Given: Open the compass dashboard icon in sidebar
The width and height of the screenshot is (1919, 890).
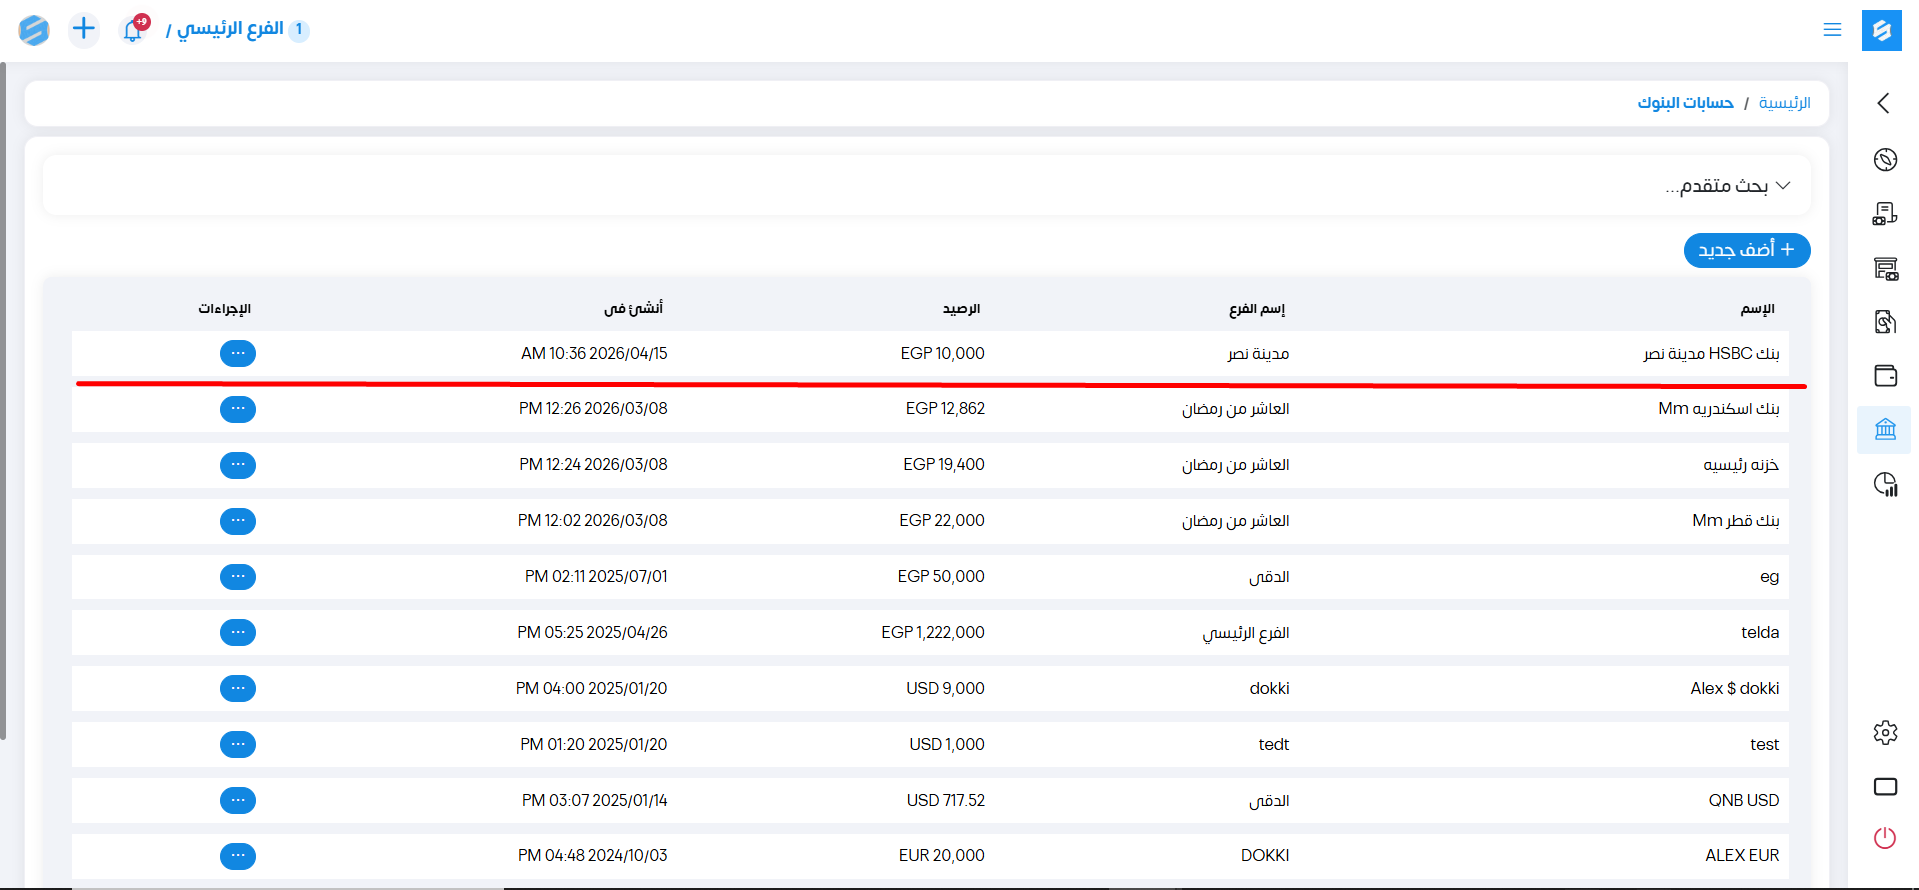Looking at the screenshot, I should pyautogui.click(x=1885, y=160).
